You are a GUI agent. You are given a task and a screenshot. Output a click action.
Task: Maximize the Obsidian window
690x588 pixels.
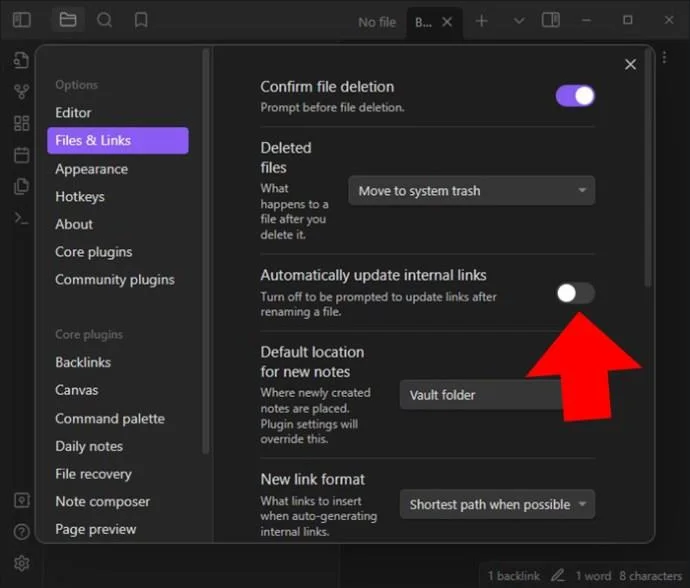tap(628, 20)
